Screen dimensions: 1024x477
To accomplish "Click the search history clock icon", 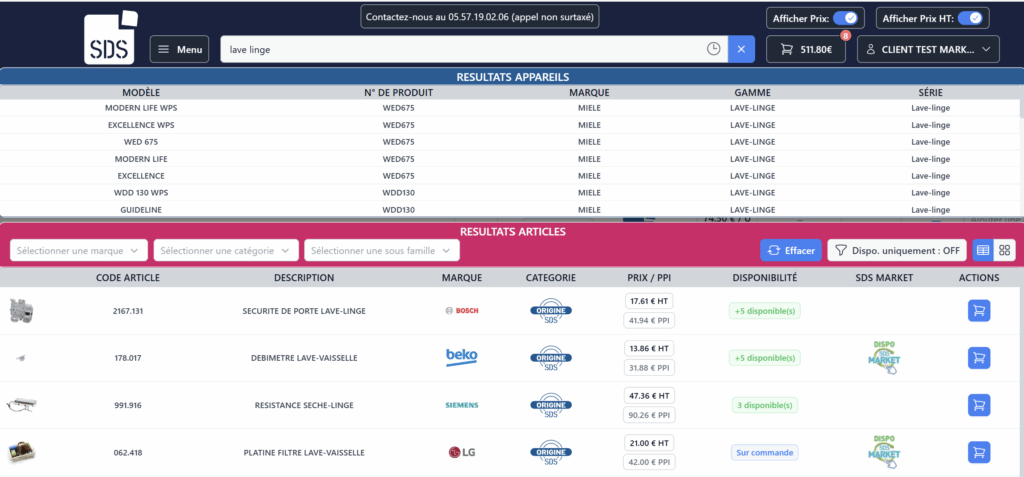I will [714, 49].
